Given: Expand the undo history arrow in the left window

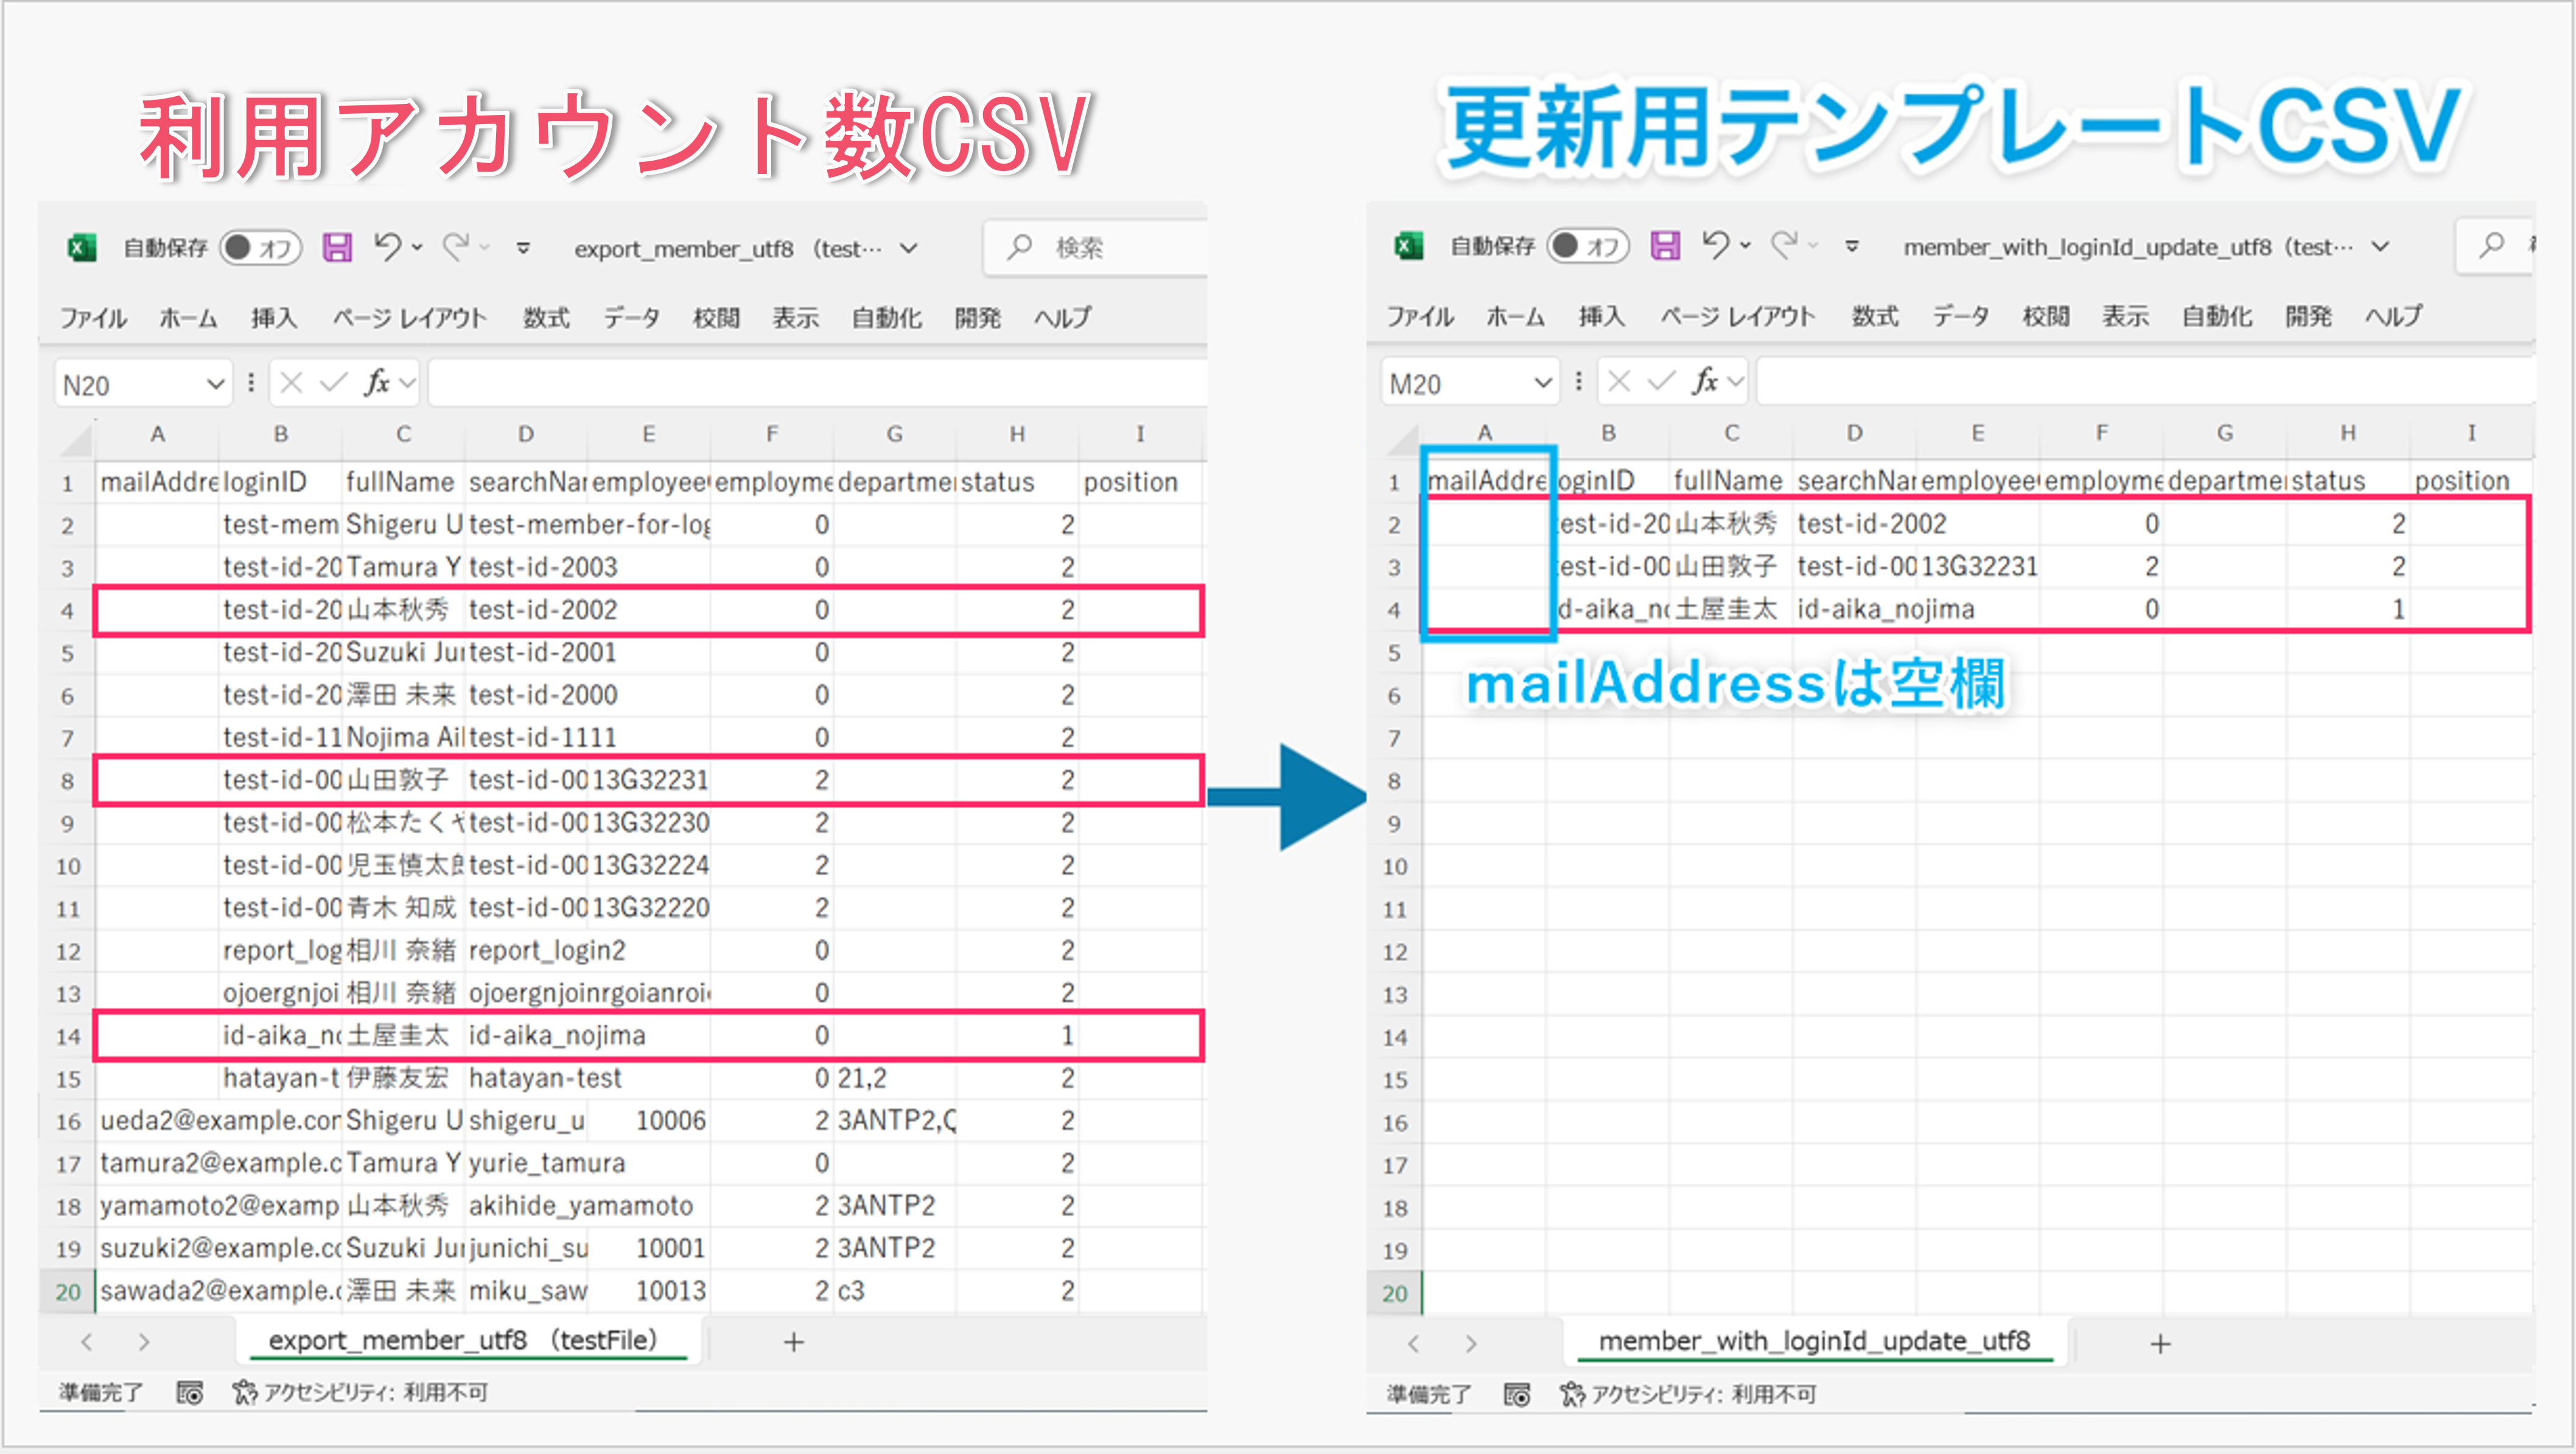Looking at the screenshot, I should 417,247.
